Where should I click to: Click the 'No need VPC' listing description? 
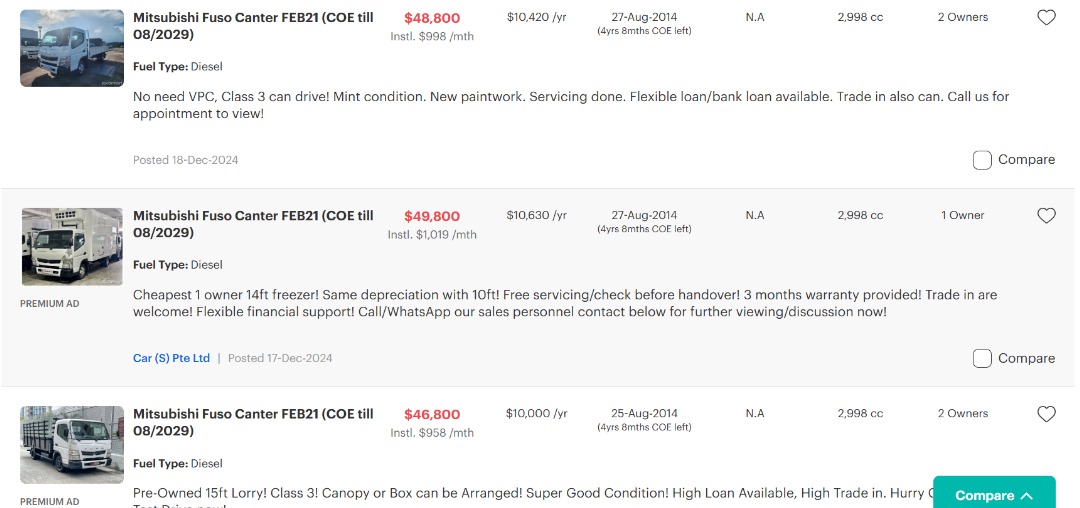coord(570,105)
